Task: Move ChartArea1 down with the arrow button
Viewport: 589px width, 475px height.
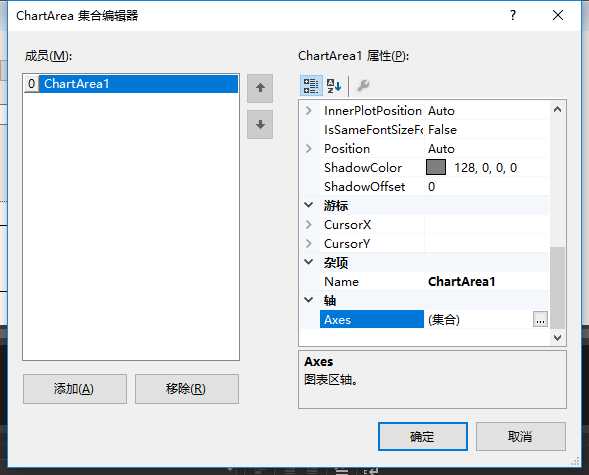Action: coord(260,124)
